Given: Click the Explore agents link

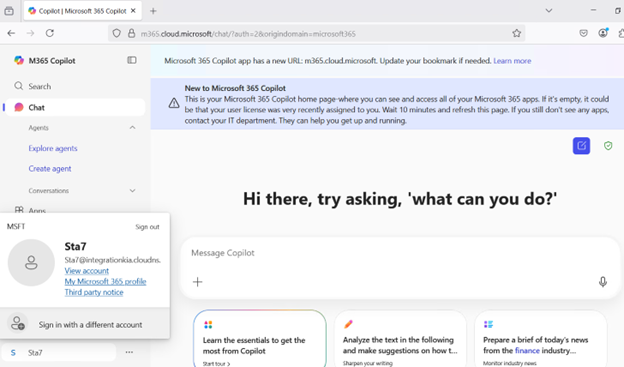Looking at the screenshot, I should (53, 148).
